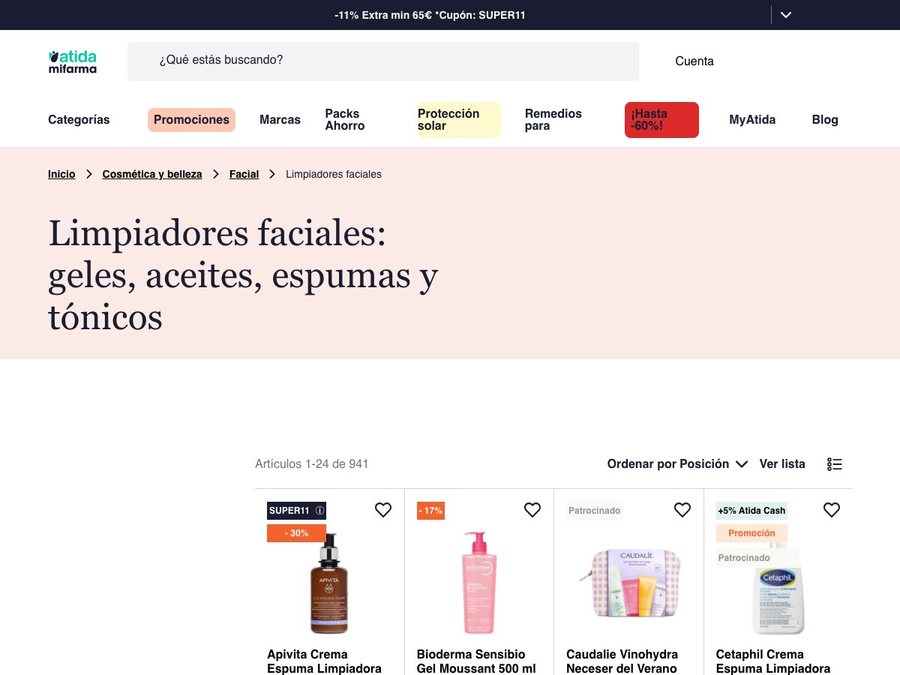Open Cetaphil Crema Espuma Limpiadora title

tap(773, 661)
